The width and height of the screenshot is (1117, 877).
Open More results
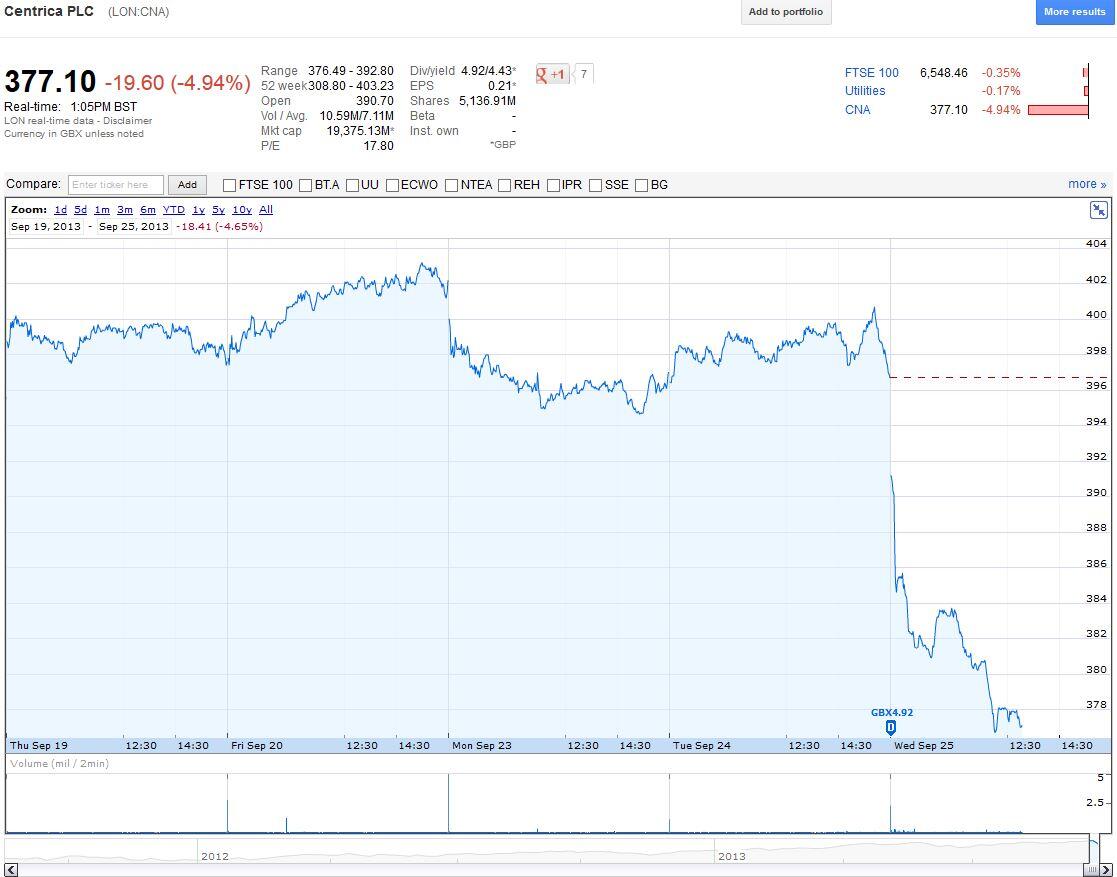(1074, 12)
